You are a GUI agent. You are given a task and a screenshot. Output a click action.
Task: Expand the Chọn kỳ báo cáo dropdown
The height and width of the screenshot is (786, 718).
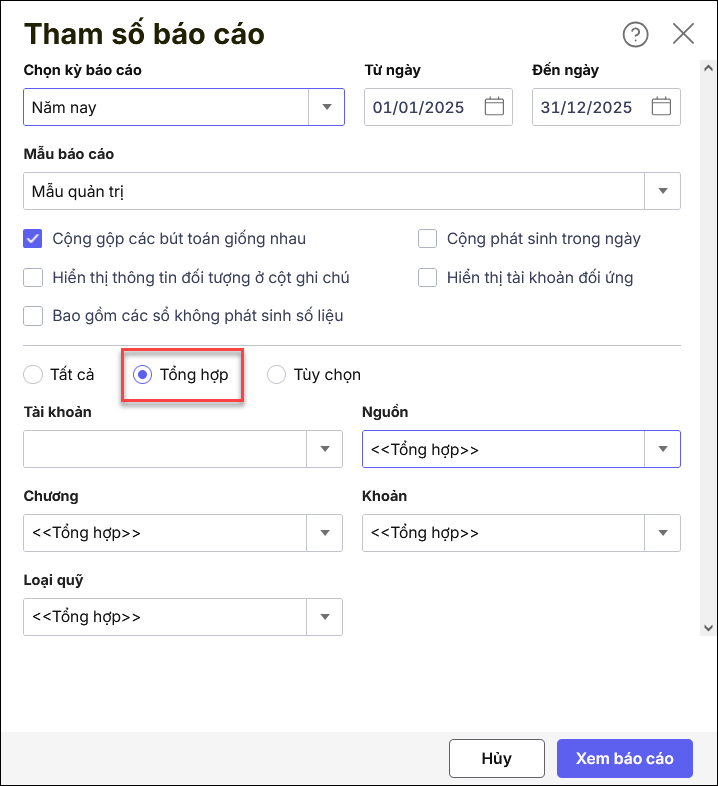point(326,107)
